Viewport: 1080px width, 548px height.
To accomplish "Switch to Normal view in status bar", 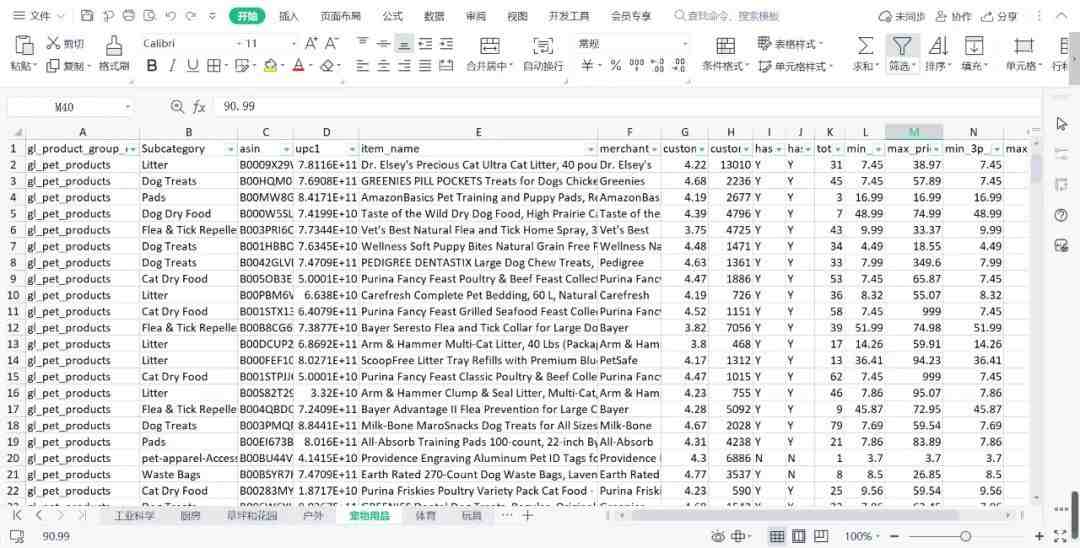I will pyautogui.click(x=777, y=536).
